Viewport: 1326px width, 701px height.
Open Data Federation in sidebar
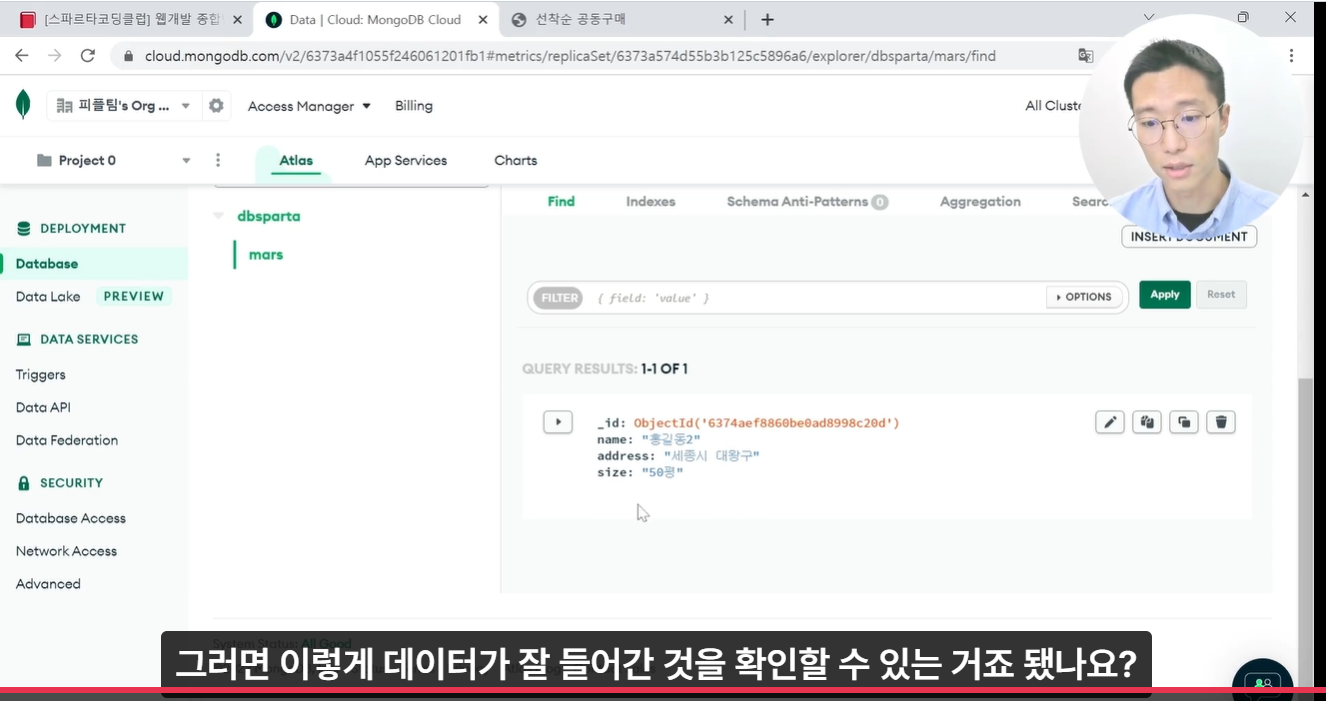click(67, 440)
